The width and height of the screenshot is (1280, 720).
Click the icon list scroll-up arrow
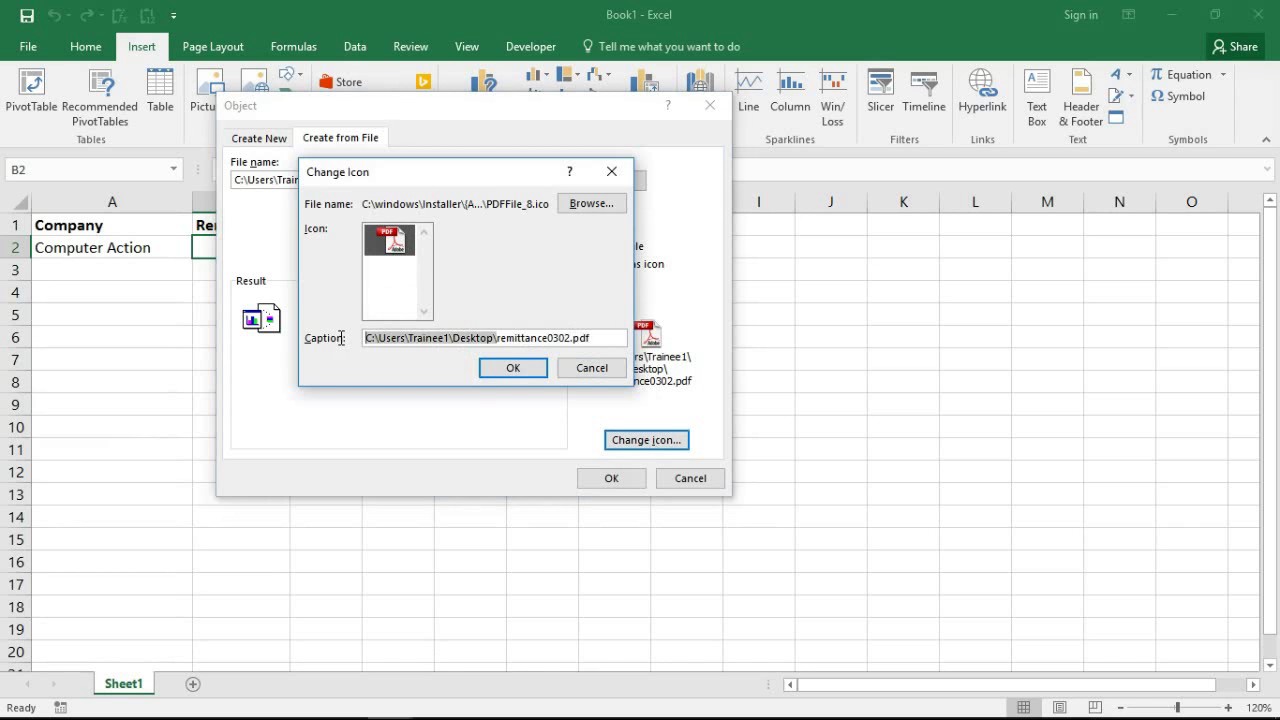pos(424,232)
